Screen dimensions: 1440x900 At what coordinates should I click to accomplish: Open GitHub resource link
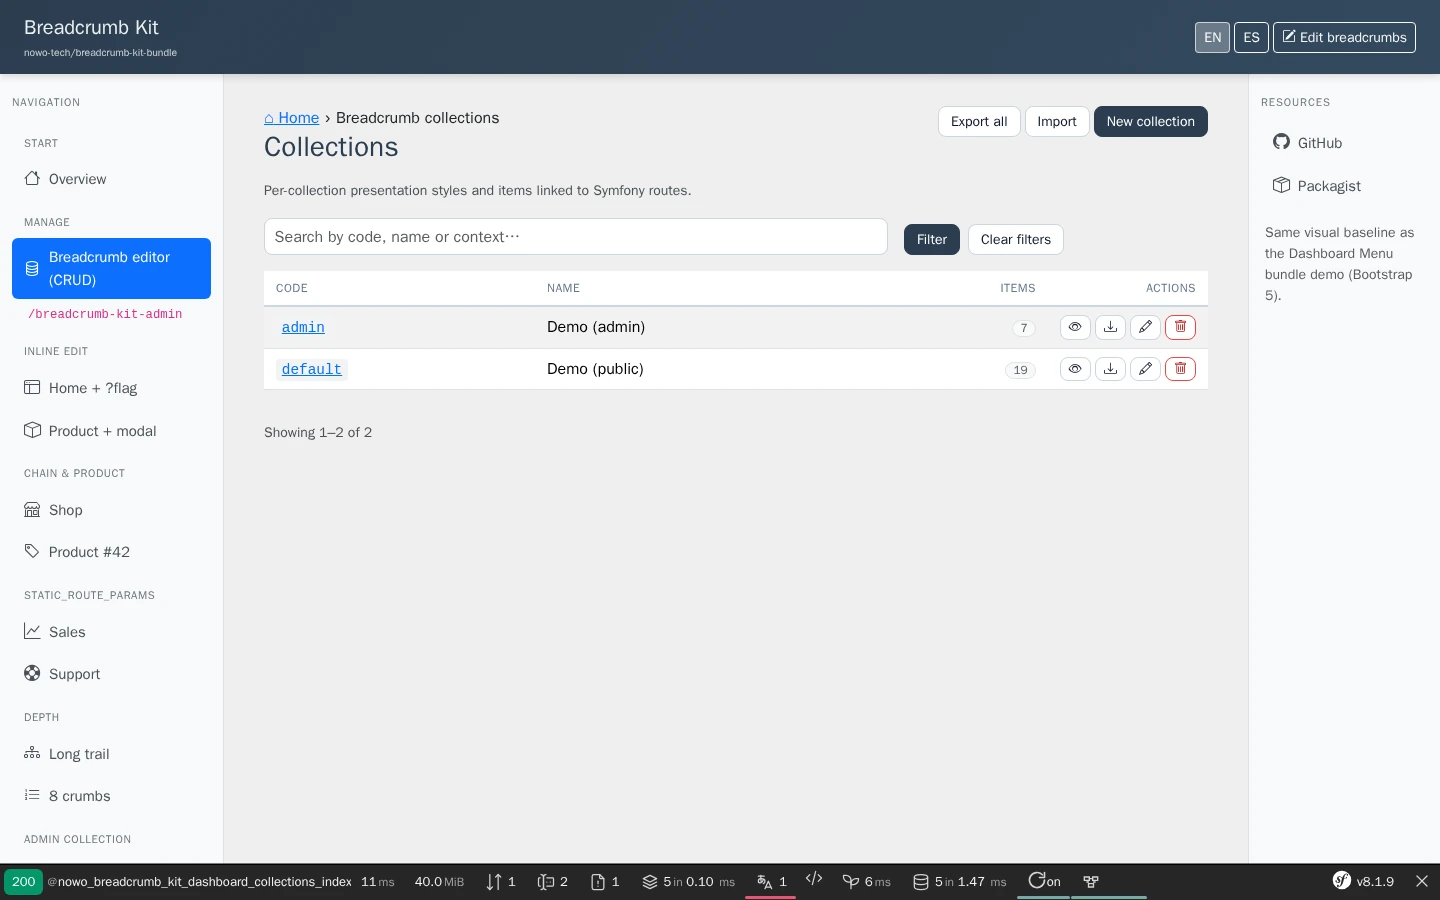point(1308,143)
